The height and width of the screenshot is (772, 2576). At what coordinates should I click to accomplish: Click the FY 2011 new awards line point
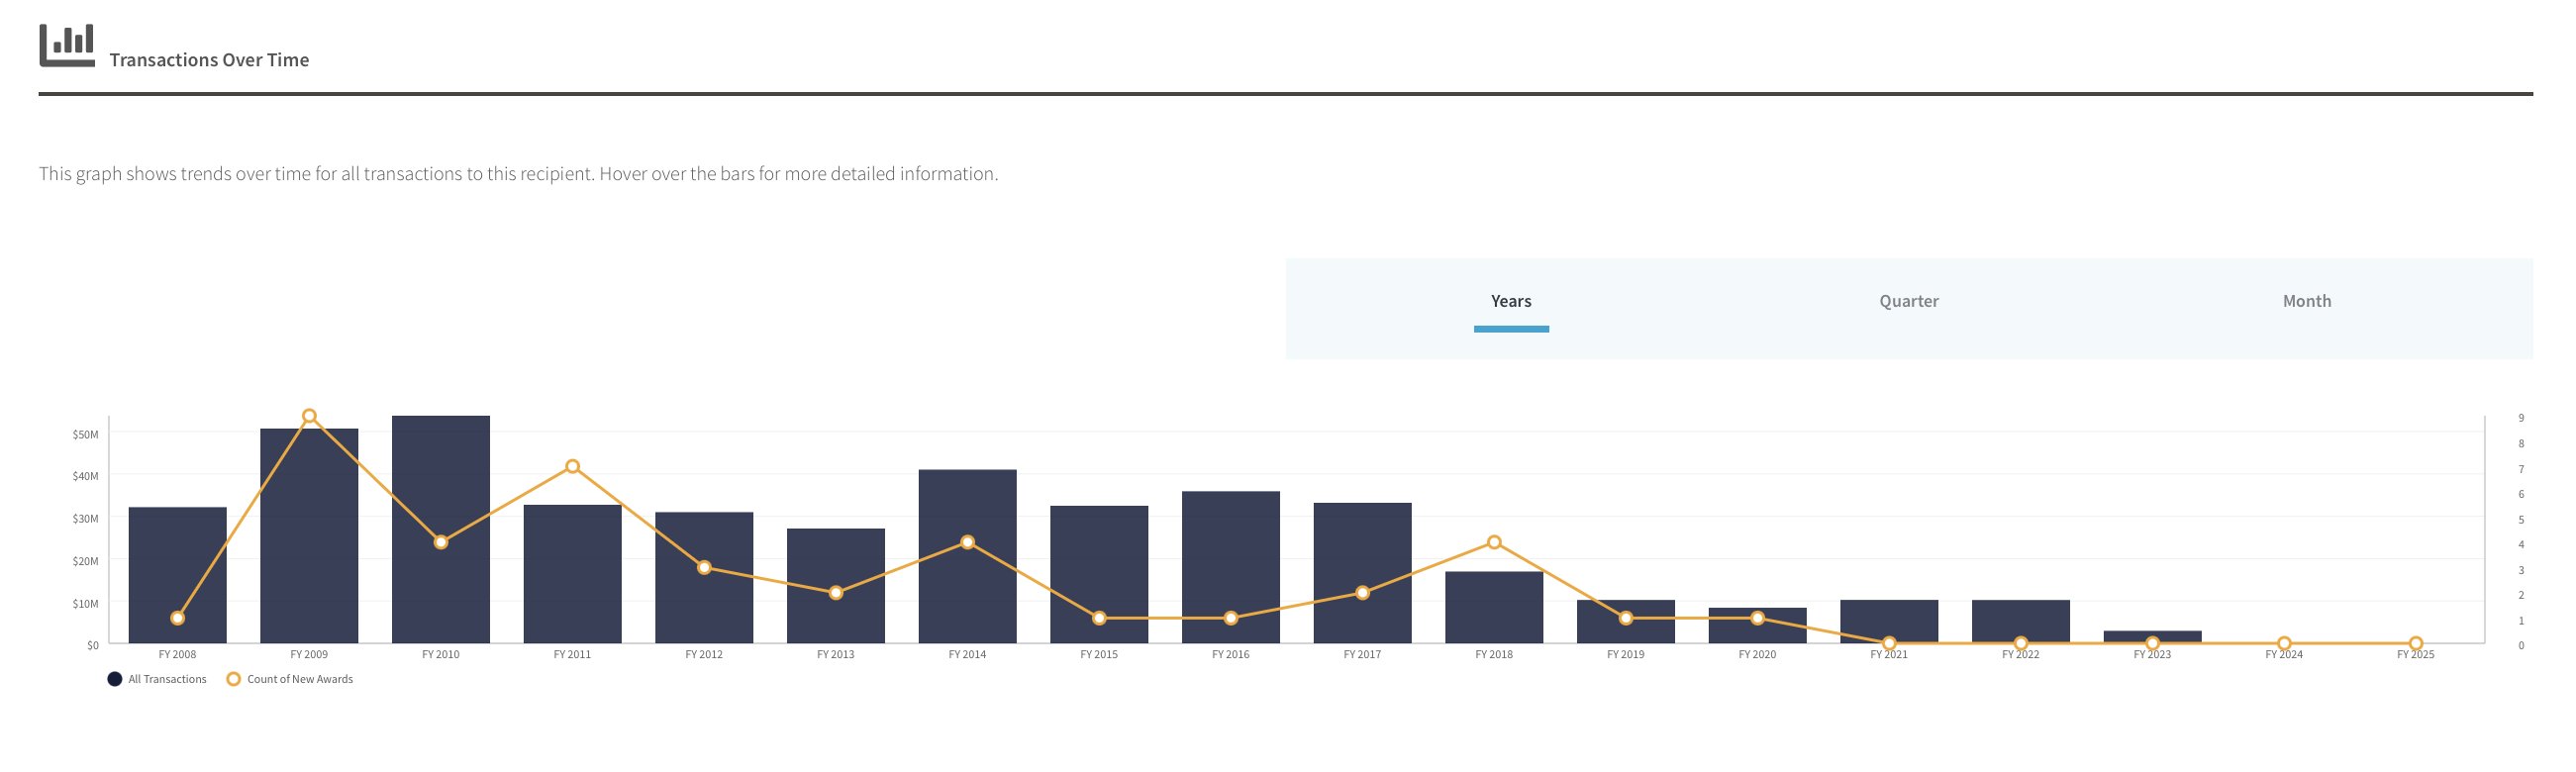coord(573,467)
